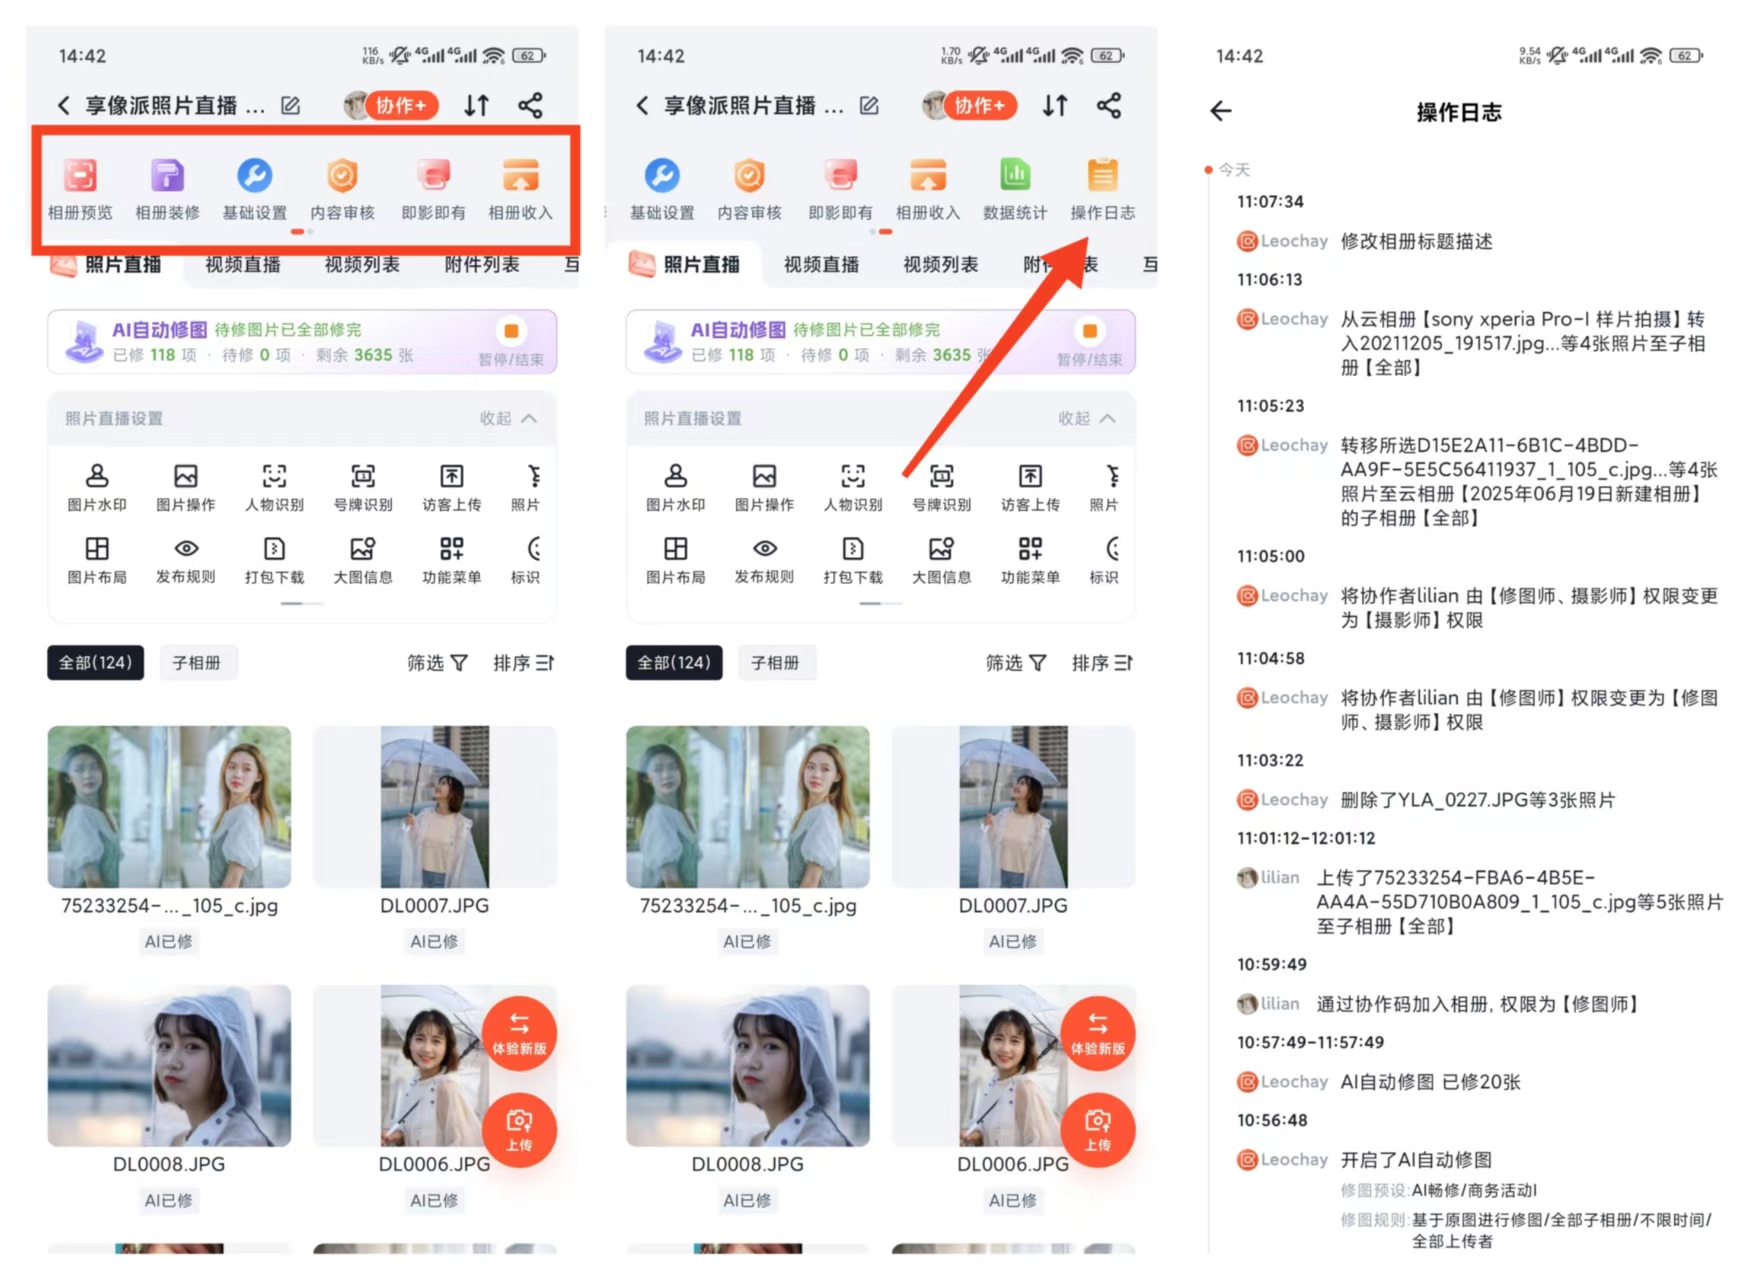Screen dimensions: 1761x1280
Task: Open 相册预览 in the left phone screen
Action: [x=80, y=188]
